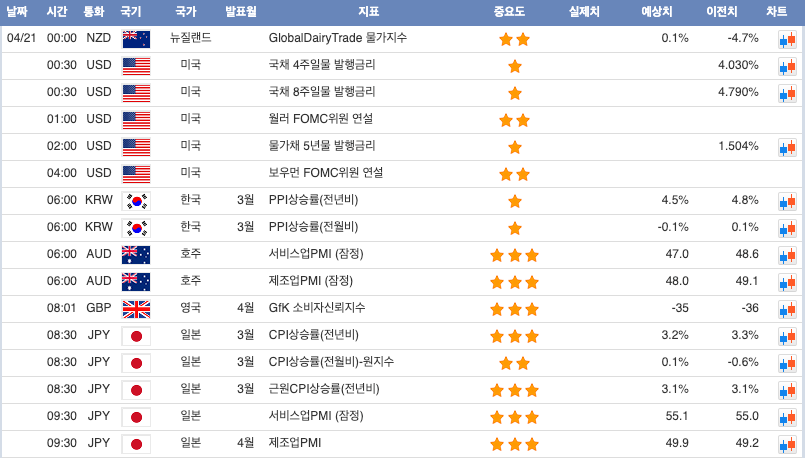Click chart icon for 제조업PMI Japan row
This screenshot has width=805, height=458.
pyautogui.click(x=786, y=443)
